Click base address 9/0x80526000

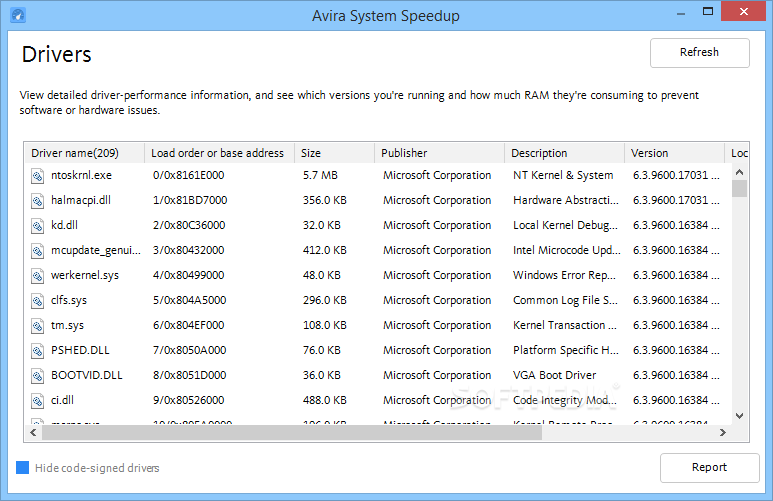tap(189, 400)
